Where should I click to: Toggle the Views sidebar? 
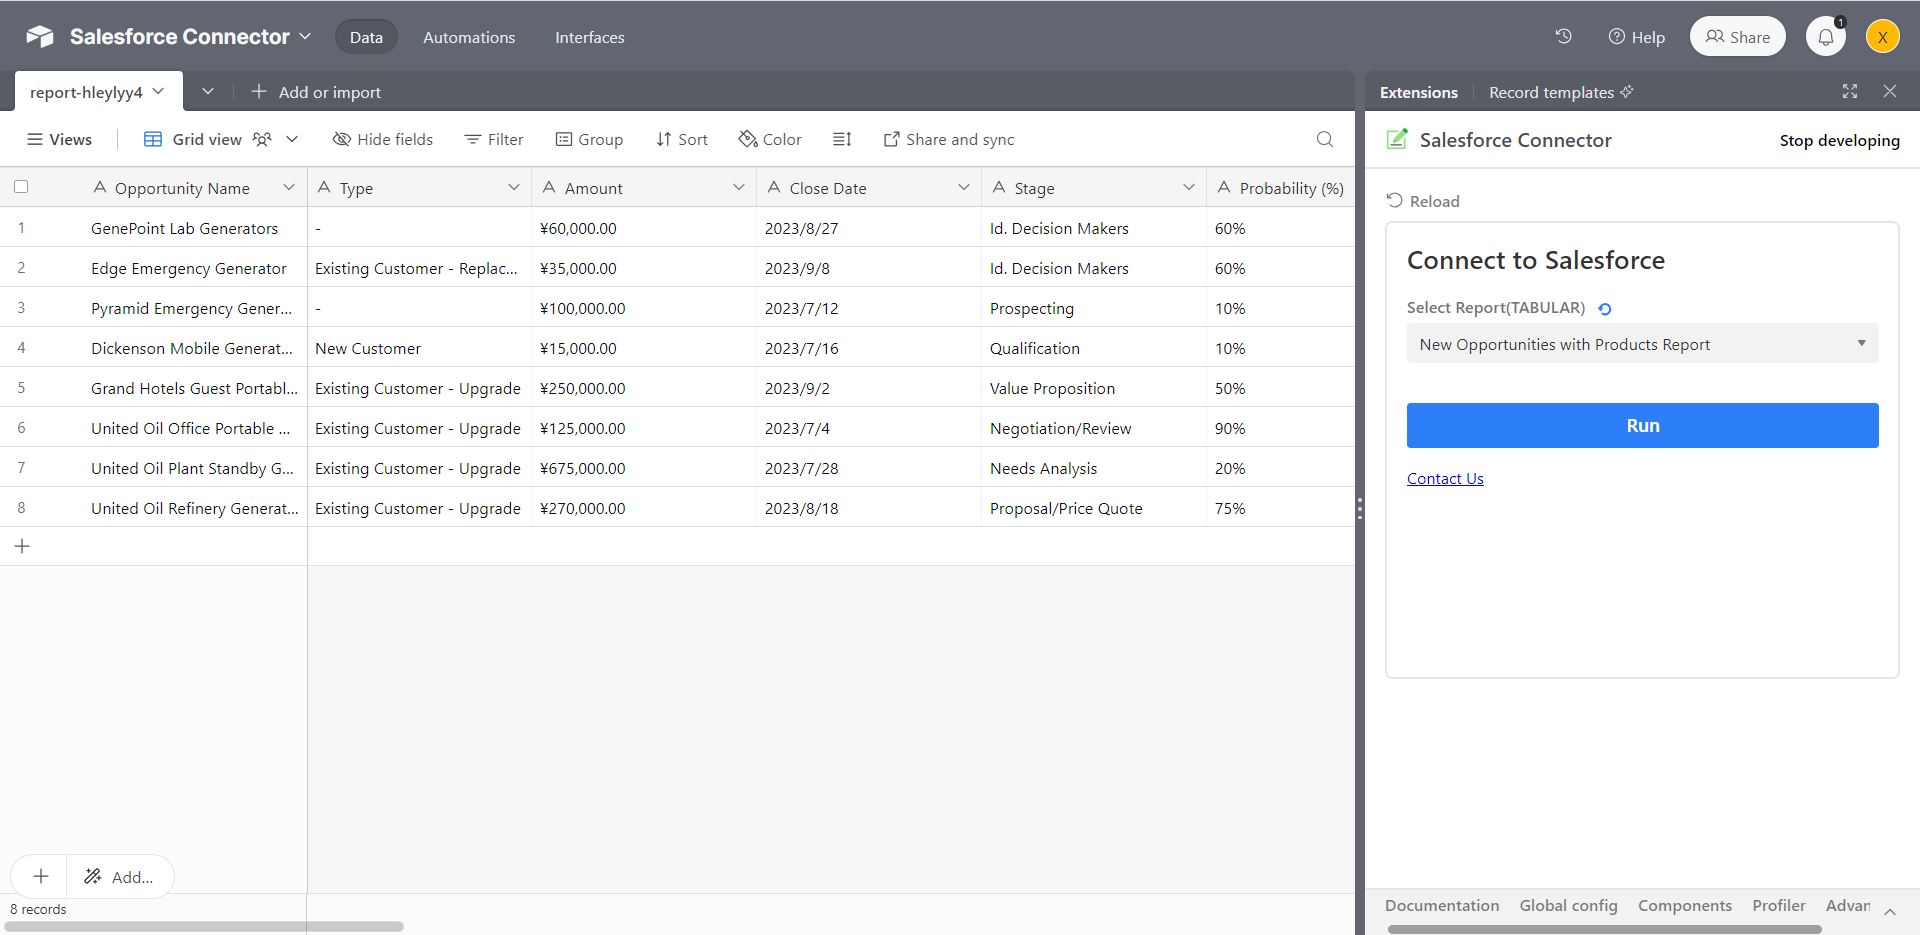click(60, 139)
